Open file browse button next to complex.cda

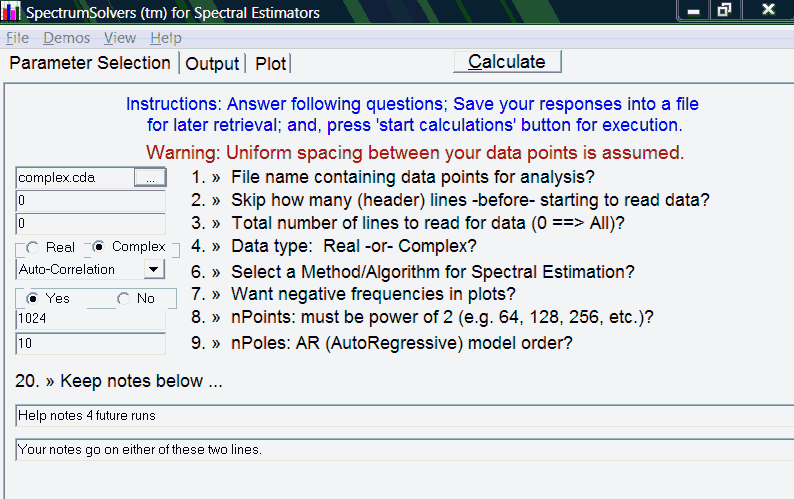(x=150, y=178)
